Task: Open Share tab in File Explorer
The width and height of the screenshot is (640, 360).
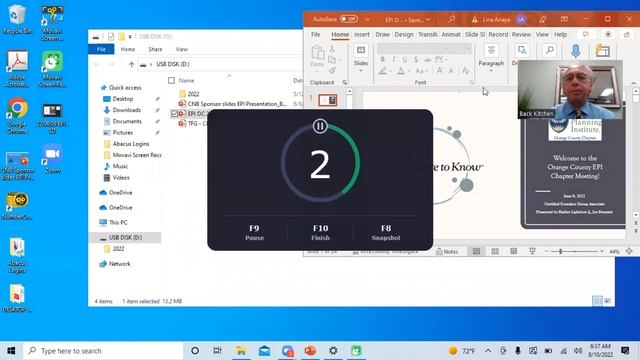Action: (155, 49)
